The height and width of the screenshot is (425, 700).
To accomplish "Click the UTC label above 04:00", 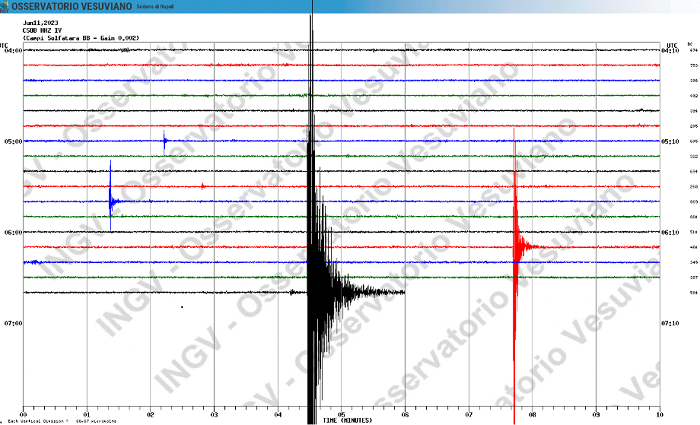I will pos(4,46).
